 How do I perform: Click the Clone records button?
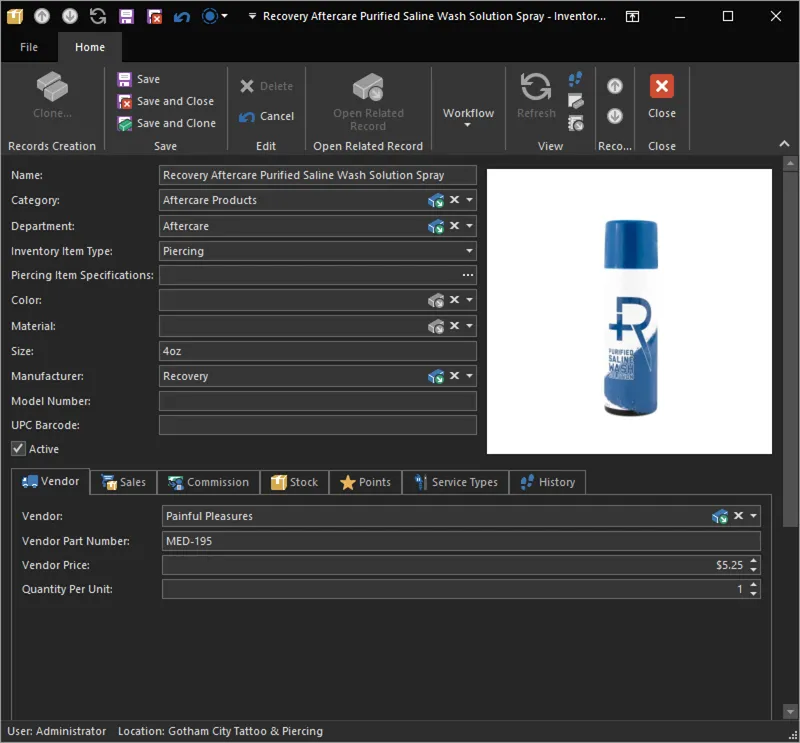click(52, 95)
